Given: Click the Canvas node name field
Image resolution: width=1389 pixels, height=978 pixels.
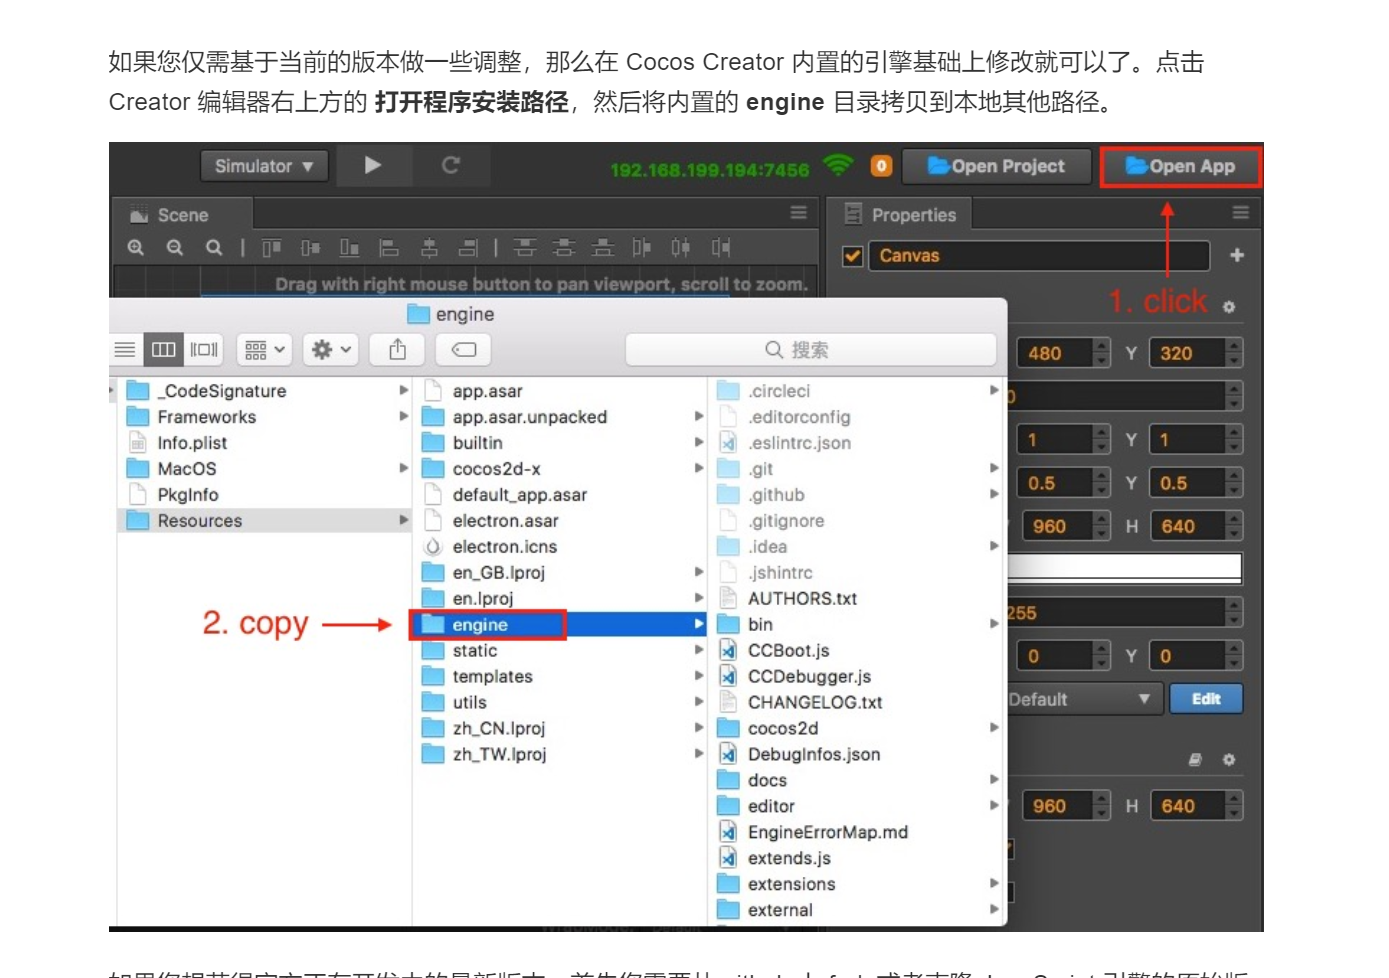Looking at the screenshot, I should click(1039, 256).
